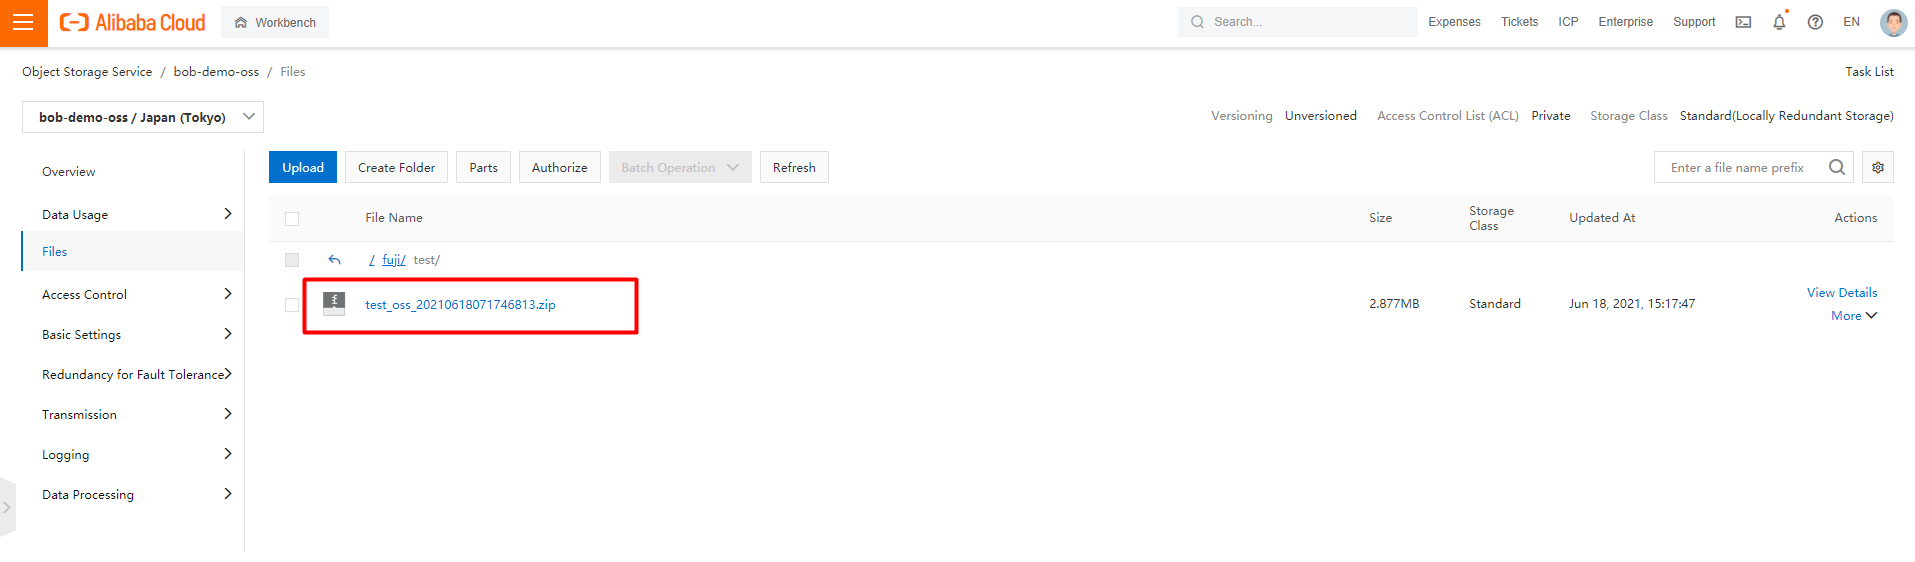Open Cloud Shell terminal icon
Viewport: 1915px width, 562px height.
tap(1743, 22)
